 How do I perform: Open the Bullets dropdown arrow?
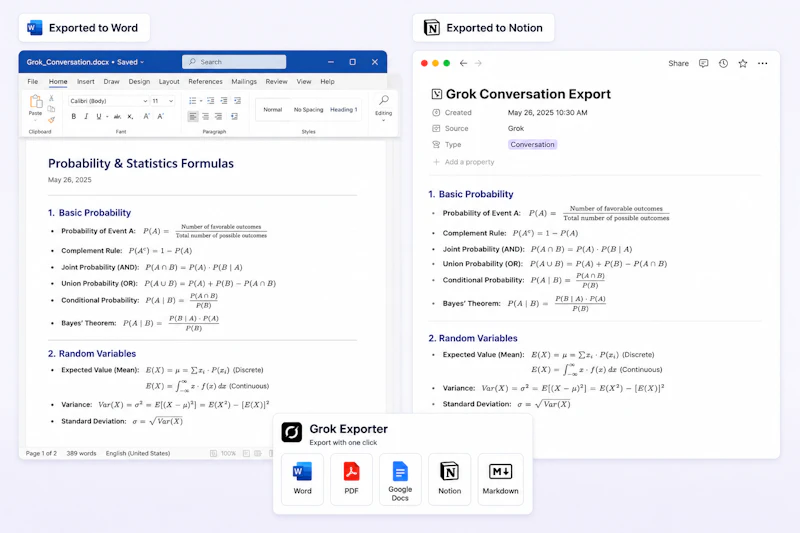[x=201, y=101]
